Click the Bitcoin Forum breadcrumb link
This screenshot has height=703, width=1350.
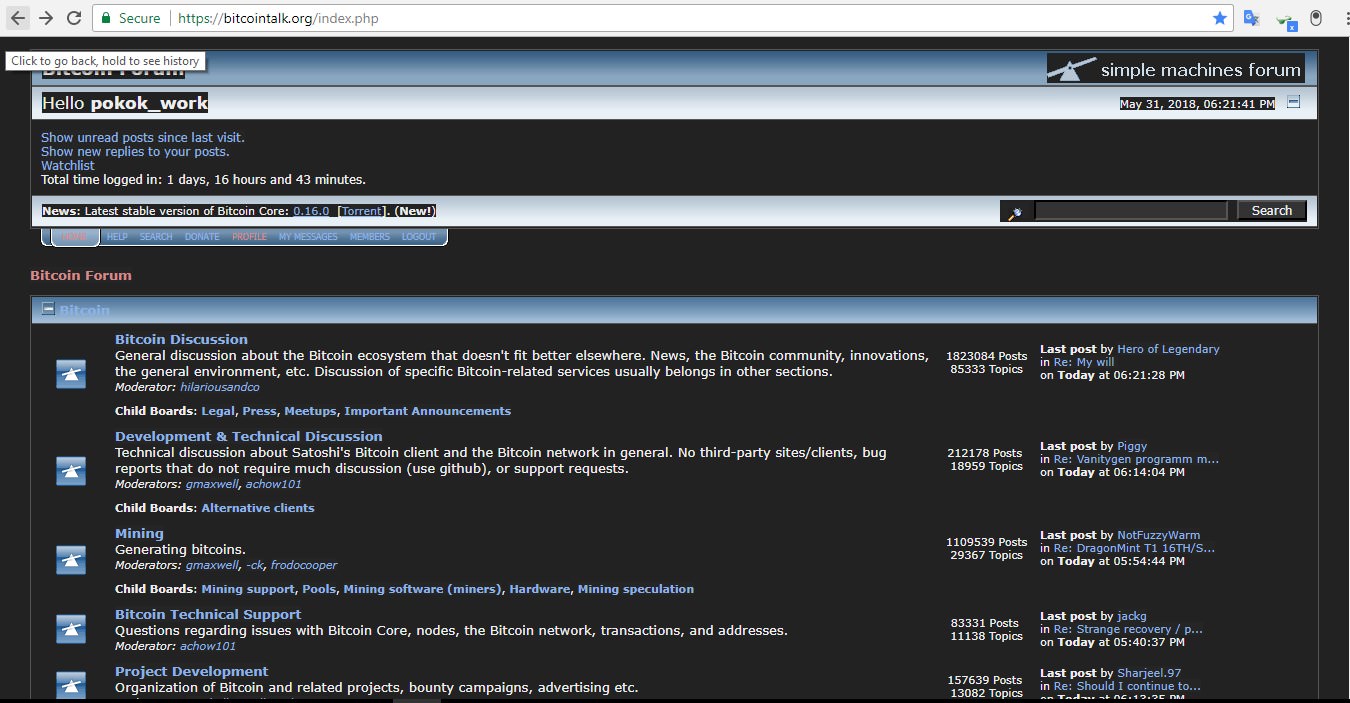pos(81,275)
